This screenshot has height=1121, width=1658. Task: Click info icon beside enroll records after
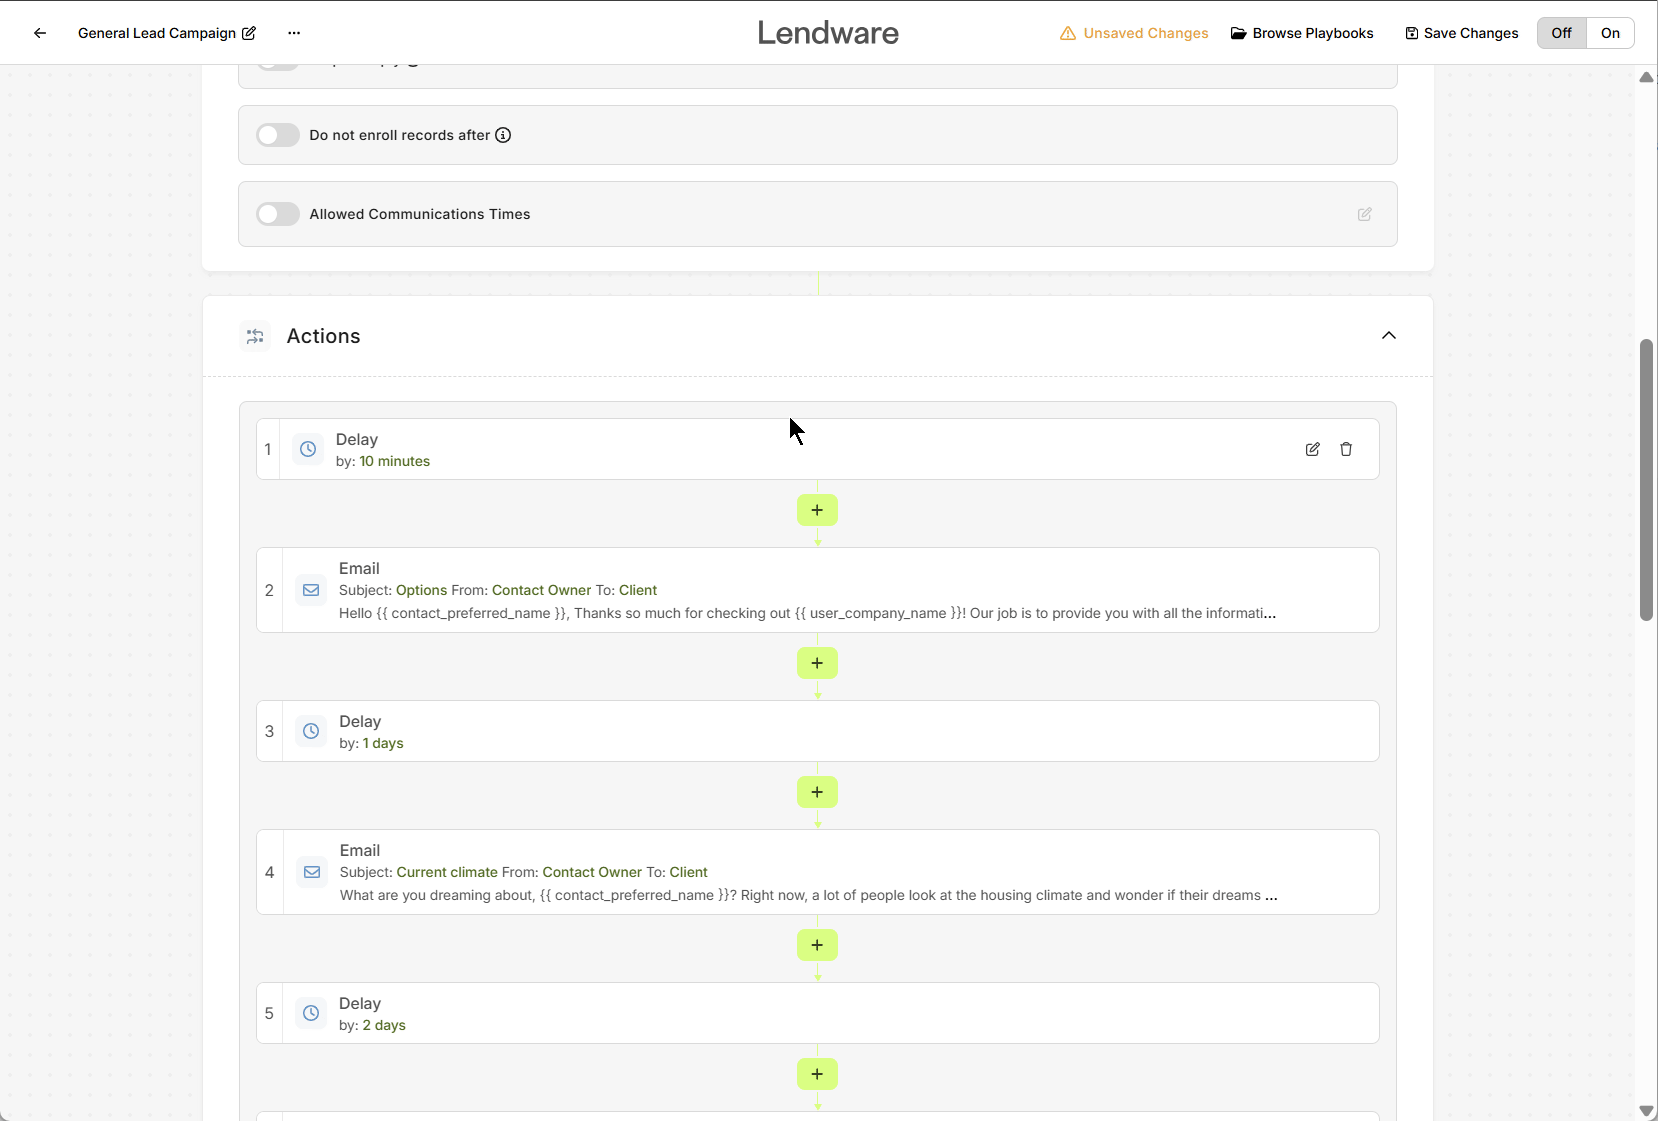pos(503,135)
